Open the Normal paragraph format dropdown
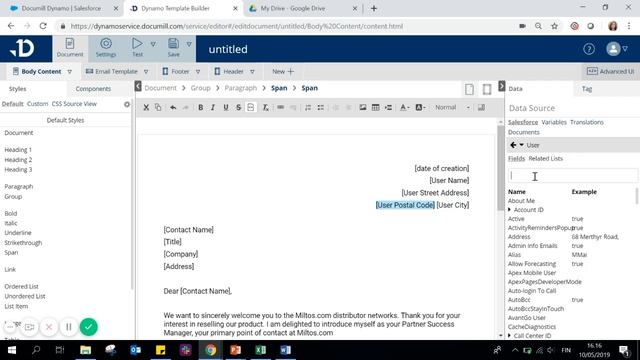 click(x=452, y=107)
